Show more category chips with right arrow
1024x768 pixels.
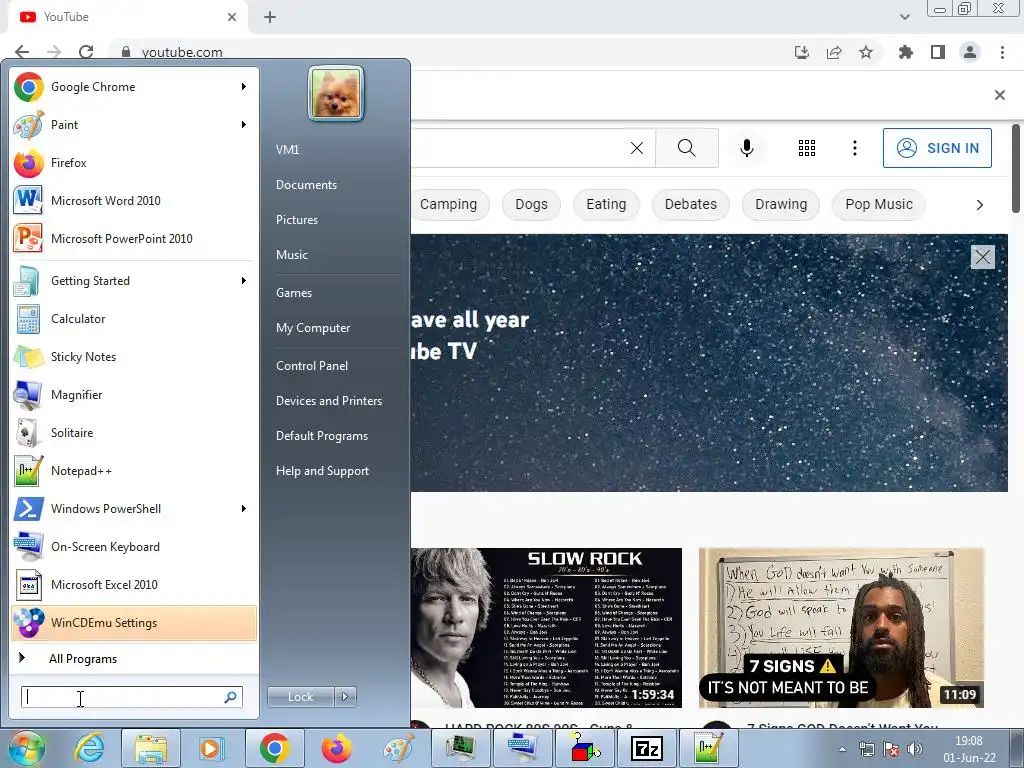[979, 205]
